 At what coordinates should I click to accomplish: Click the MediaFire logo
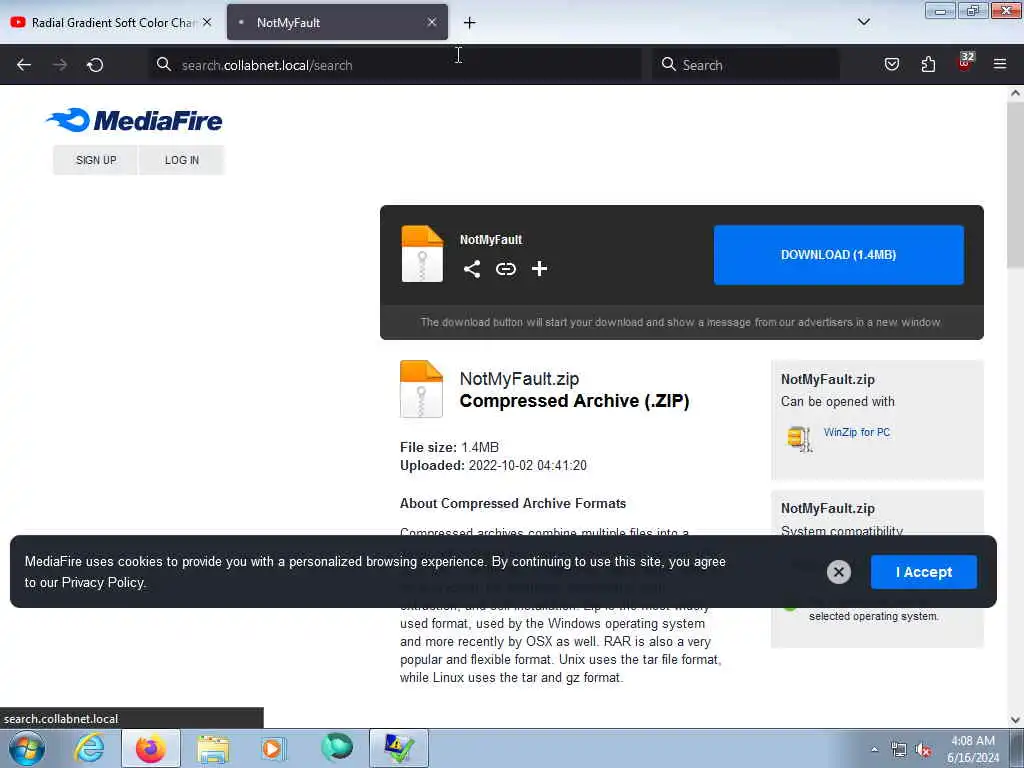point(135,120)
